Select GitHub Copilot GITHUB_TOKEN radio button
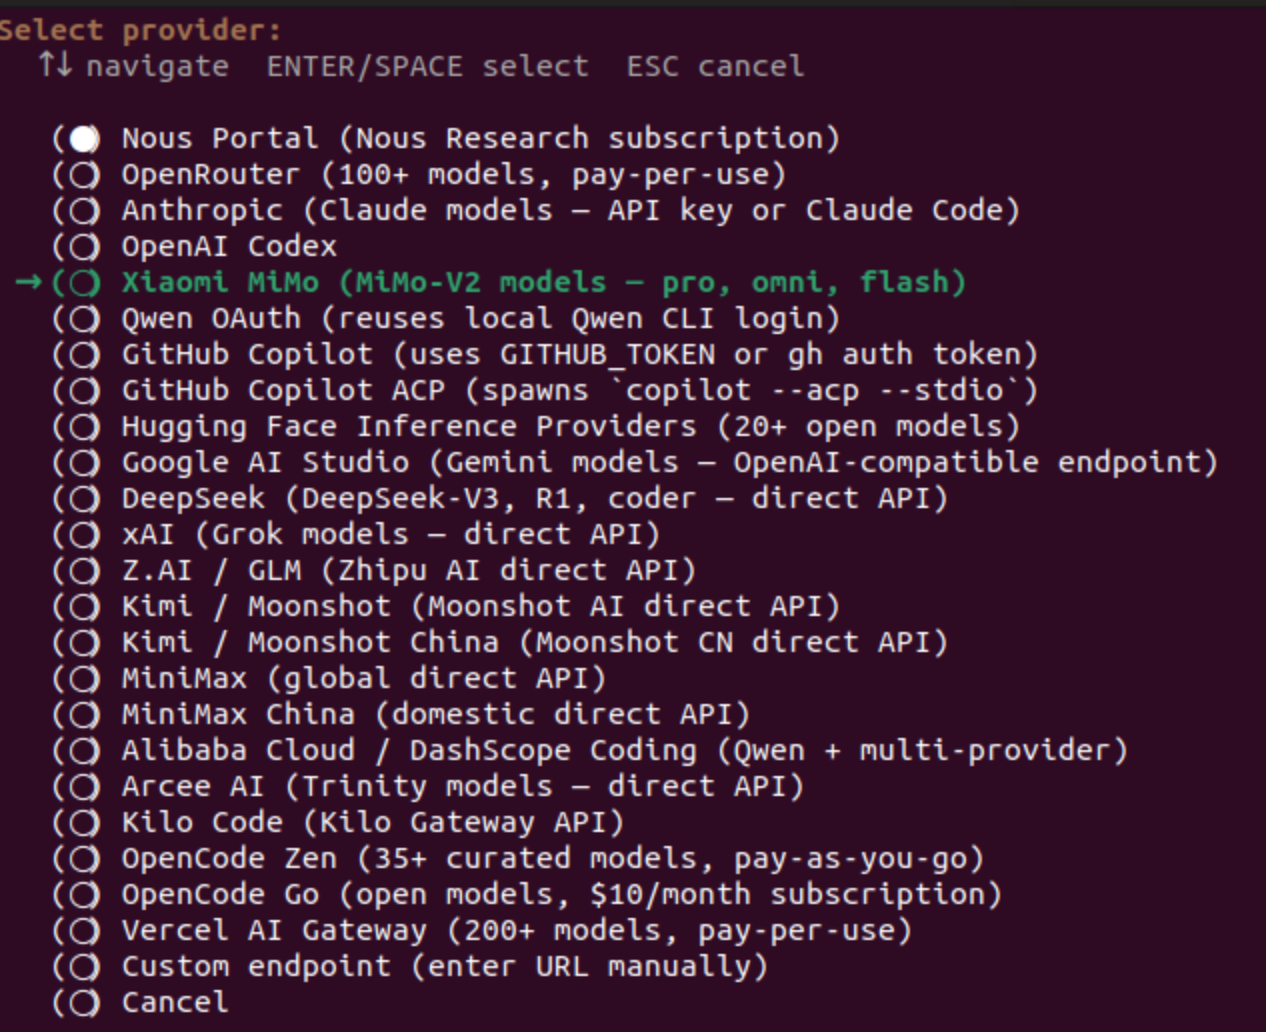The width and height of the screenshot is (1266, 1032). (84, 355)
